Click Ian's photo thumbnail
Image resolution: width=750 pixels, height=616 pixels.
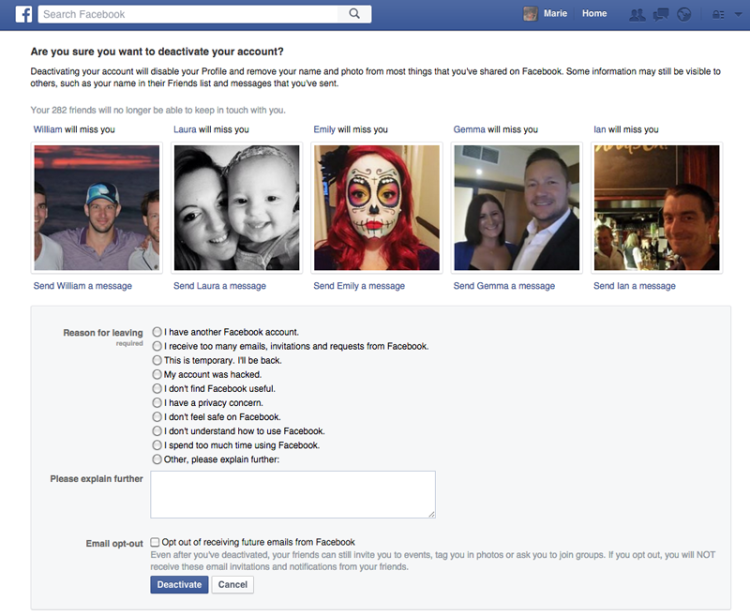656,208
